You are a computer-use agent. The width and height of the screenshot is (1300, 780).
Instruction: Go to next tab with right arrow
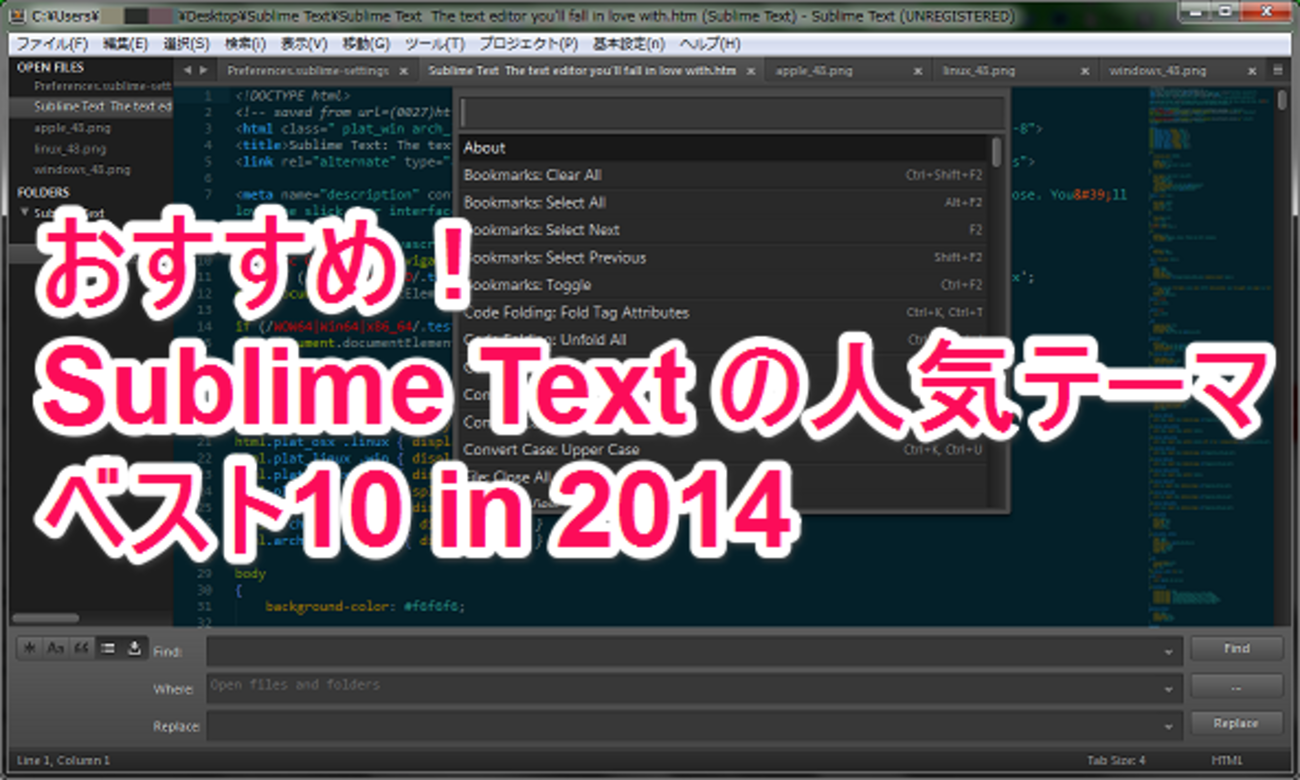(x=204, y=70)
